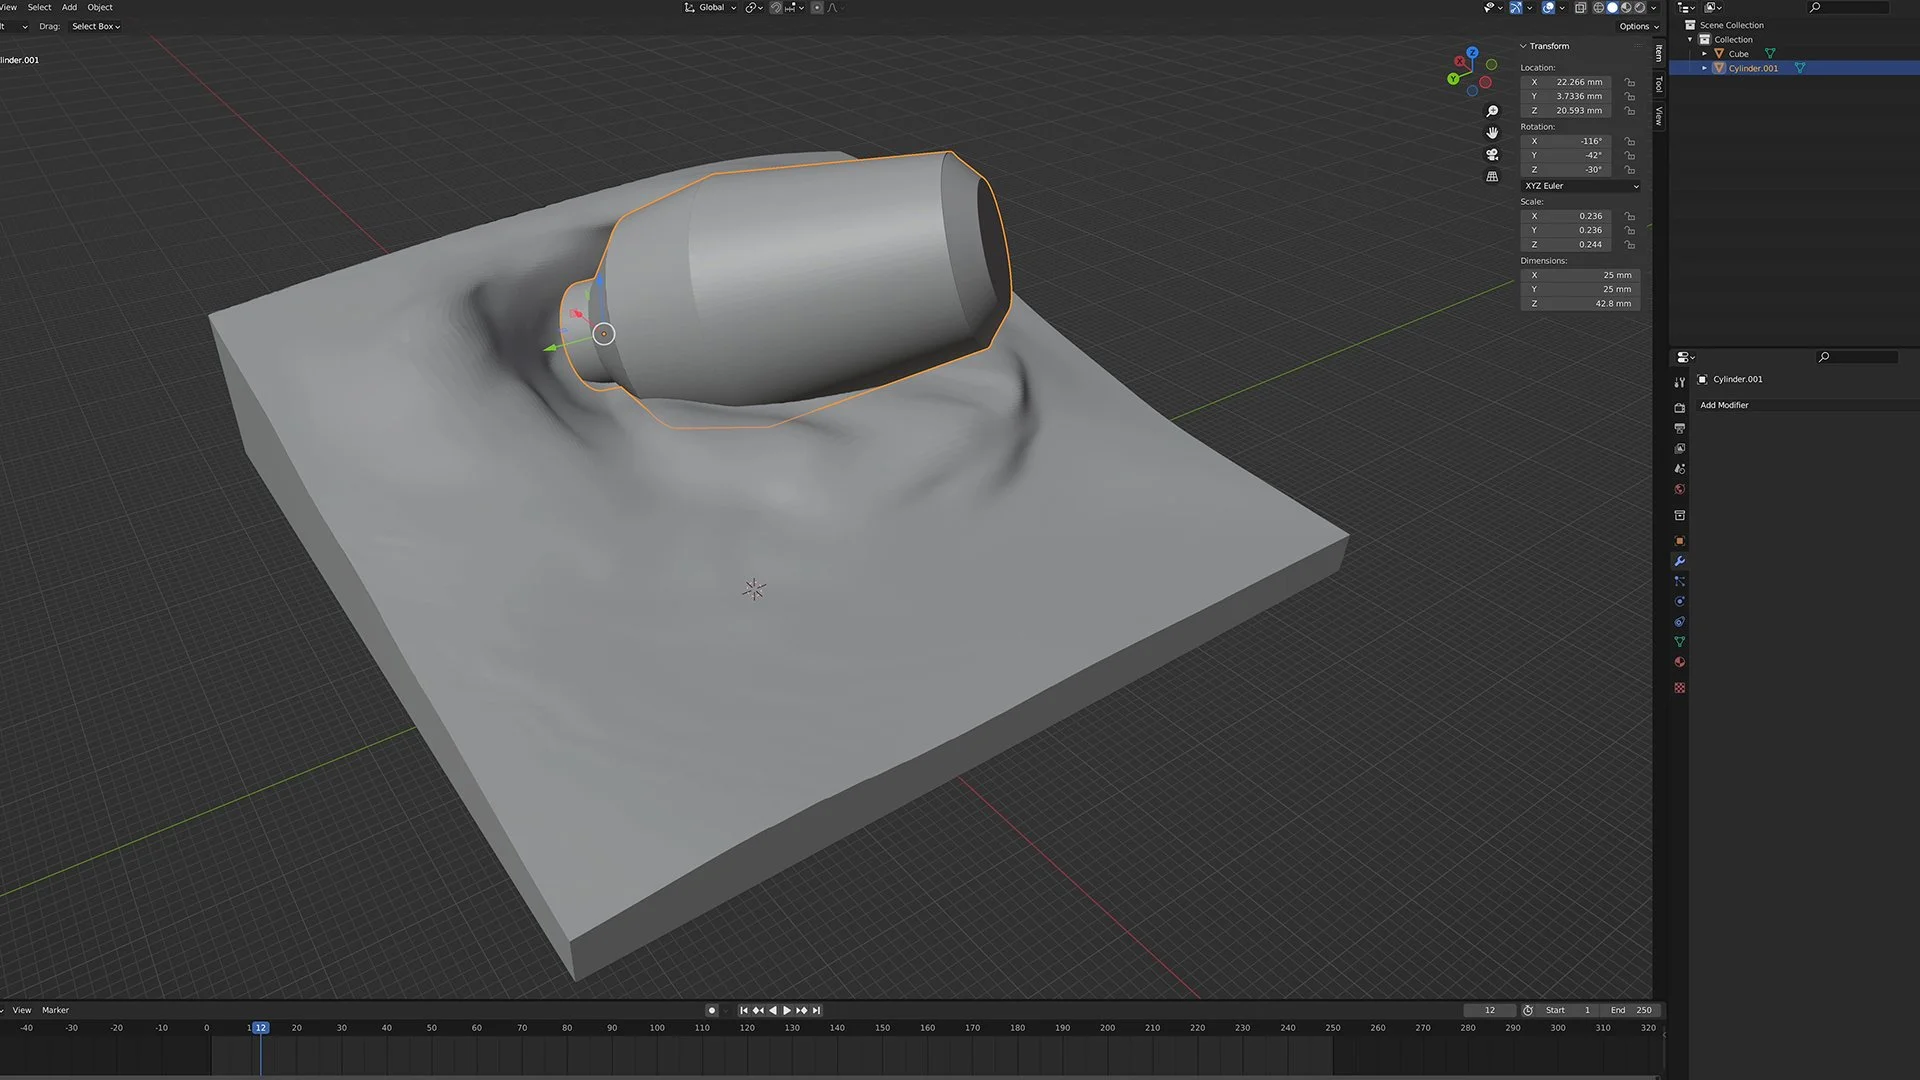Open the Physics properties tab icon
The width and height of the screenshot is (1920, 1080).
click(x=1680, y=602)
